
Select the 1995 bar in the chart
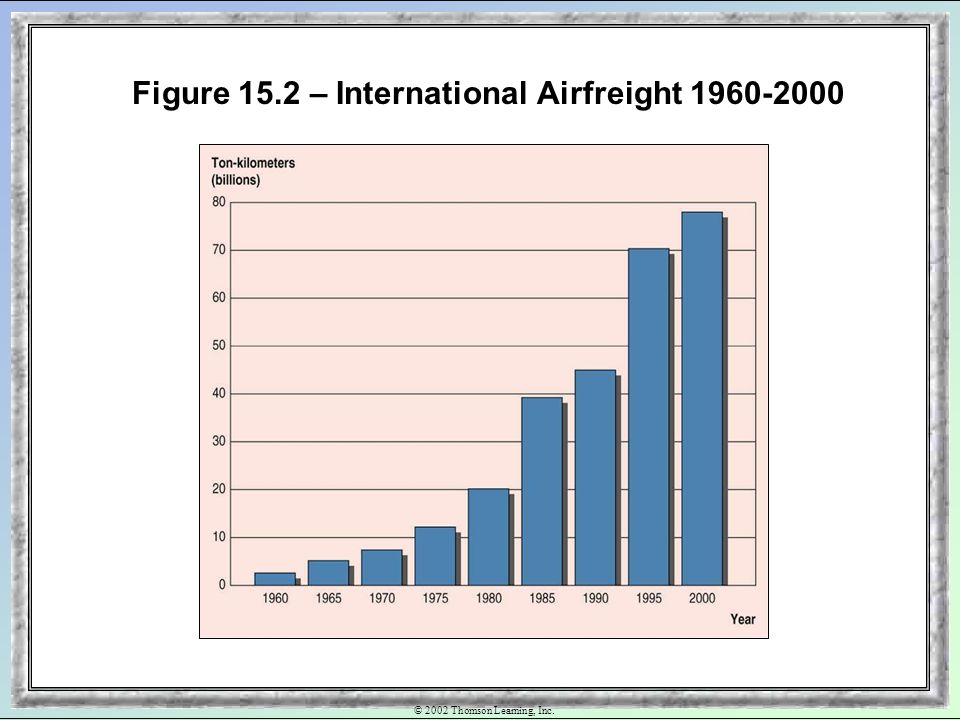pos(650,417)
